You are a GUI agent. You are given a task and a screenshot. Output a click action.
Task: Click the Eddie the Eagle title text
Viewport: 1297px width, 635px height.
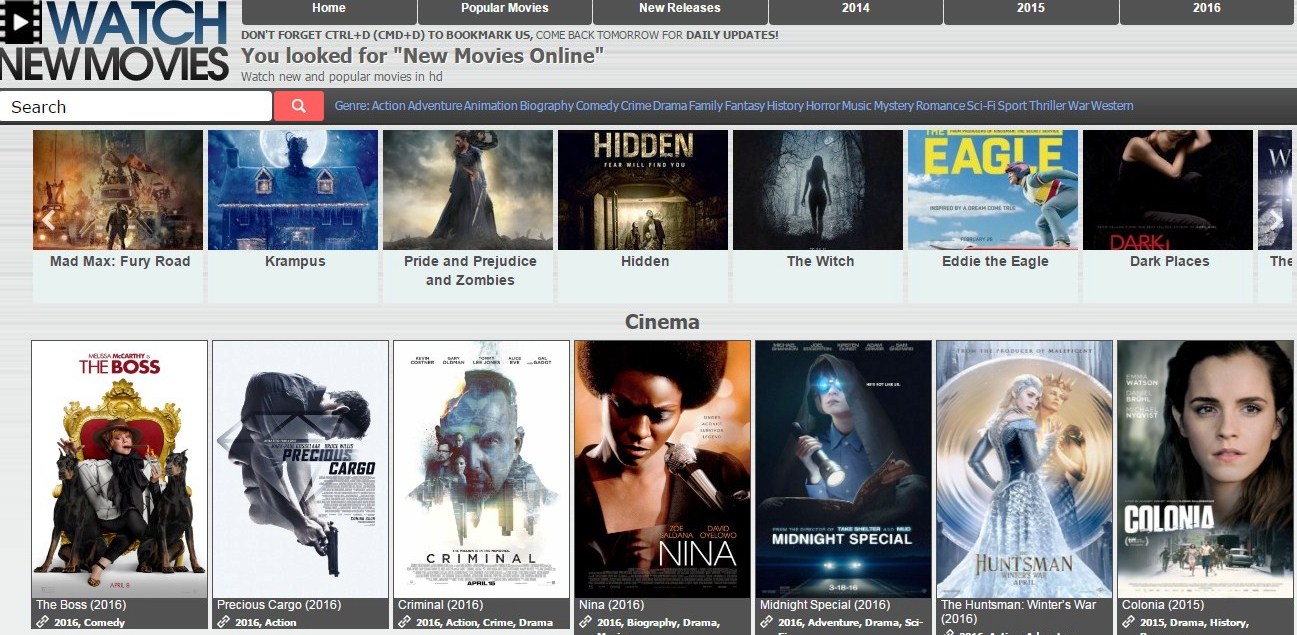point(995,261)
